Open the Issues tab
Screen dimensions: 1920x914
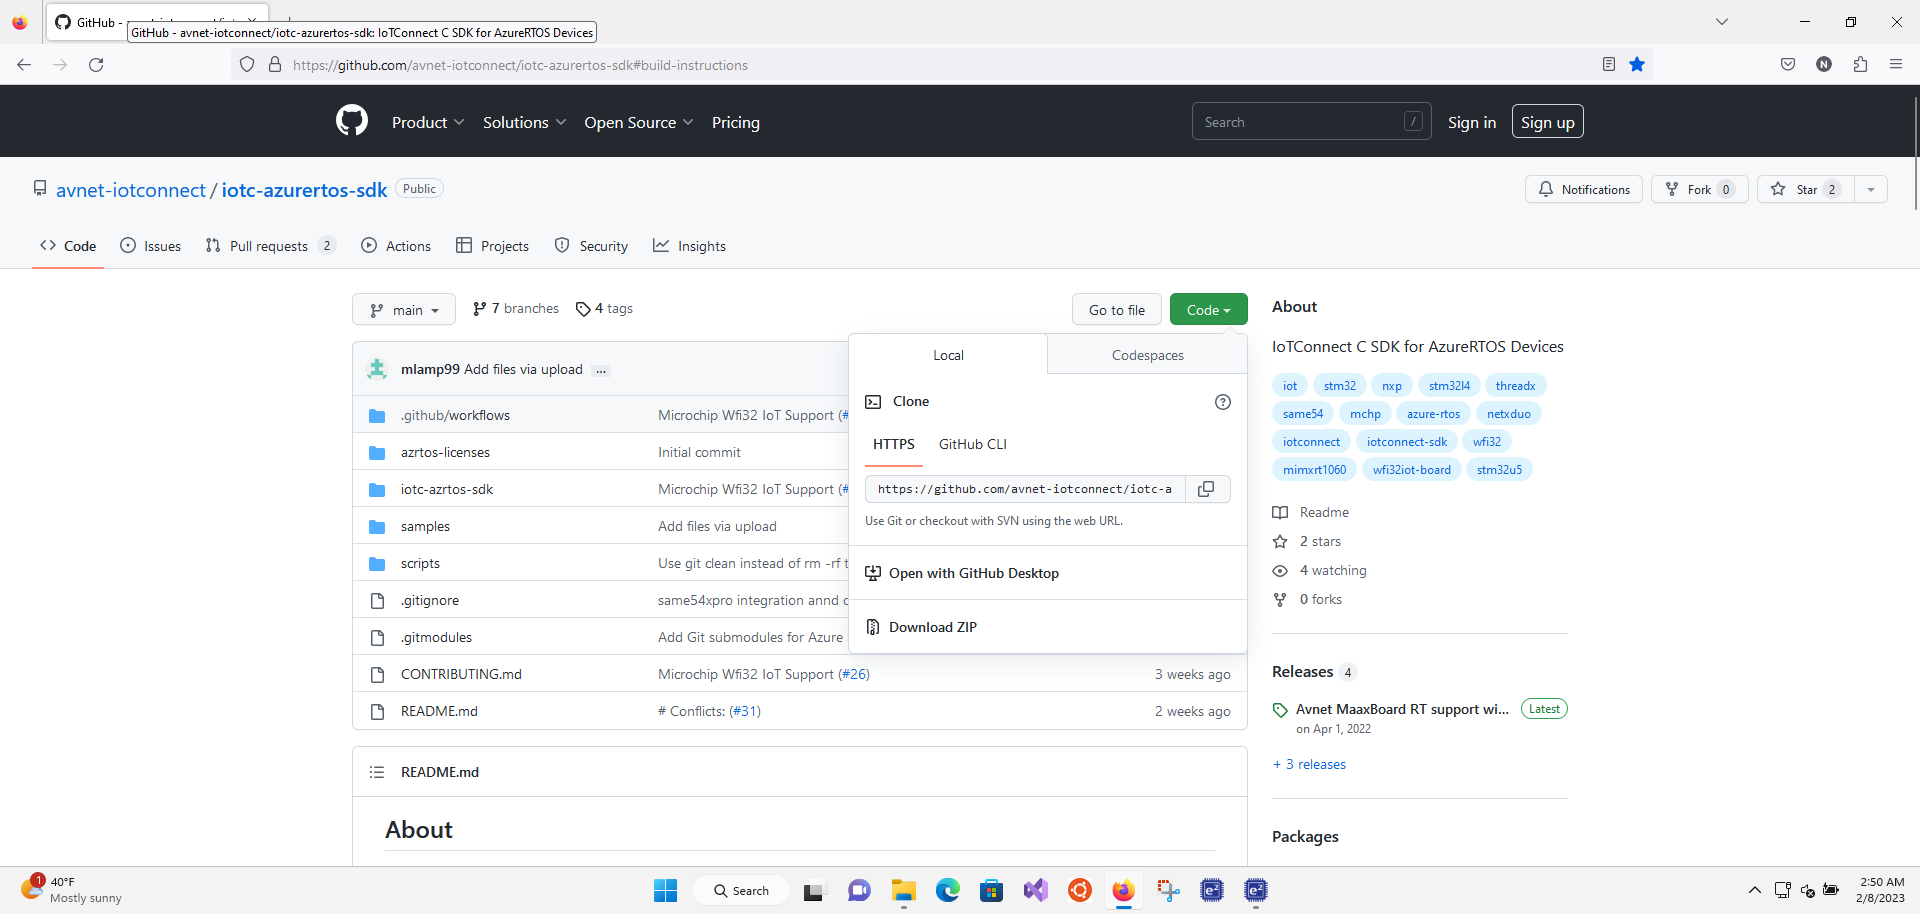coord(151,246)
